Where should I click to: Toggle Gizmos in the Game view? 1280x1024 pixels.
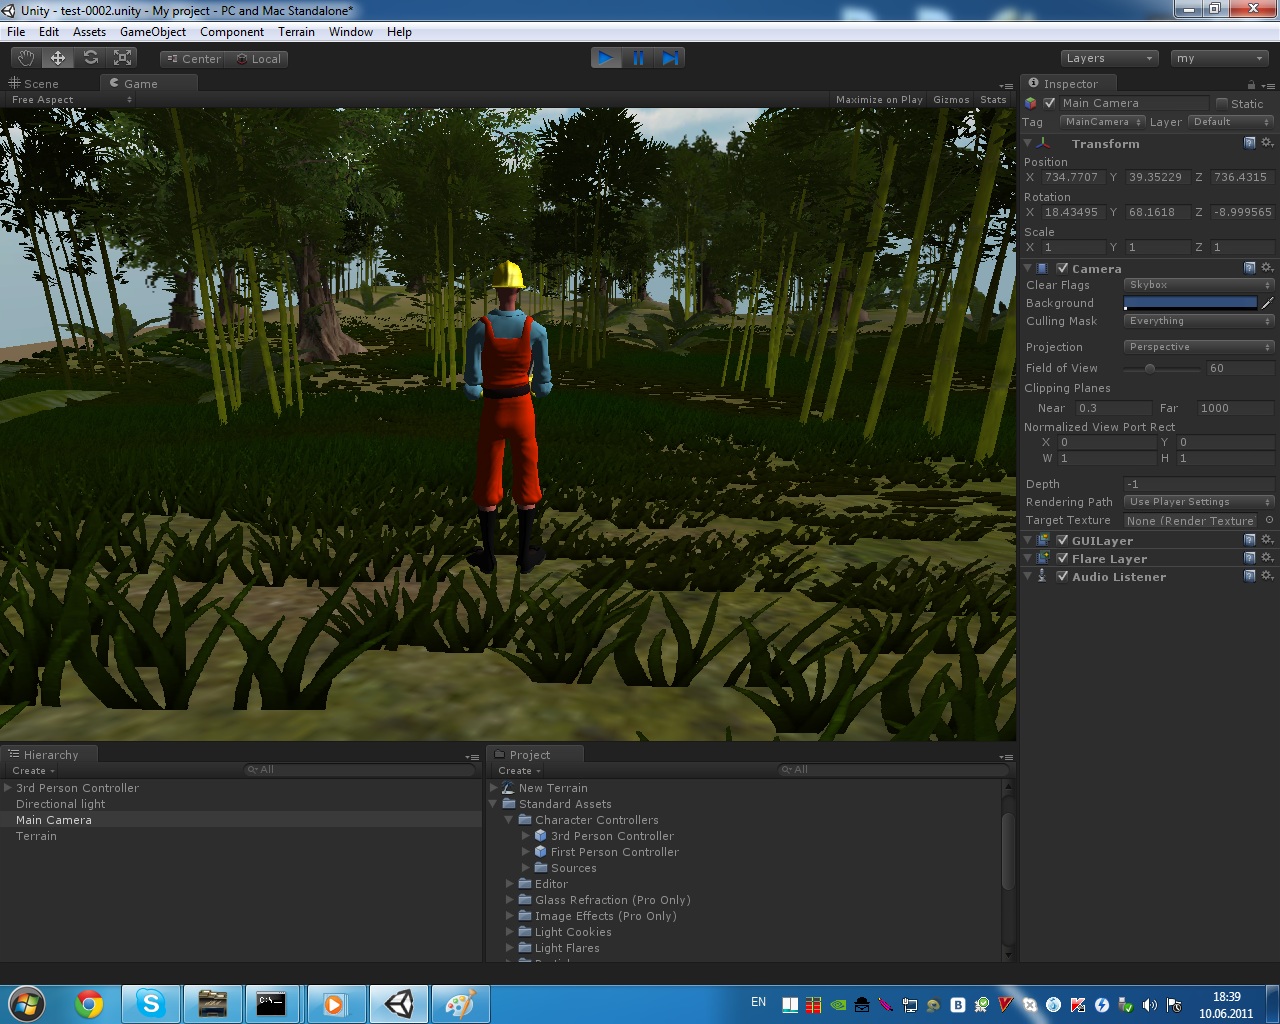(x=951, y=100)
